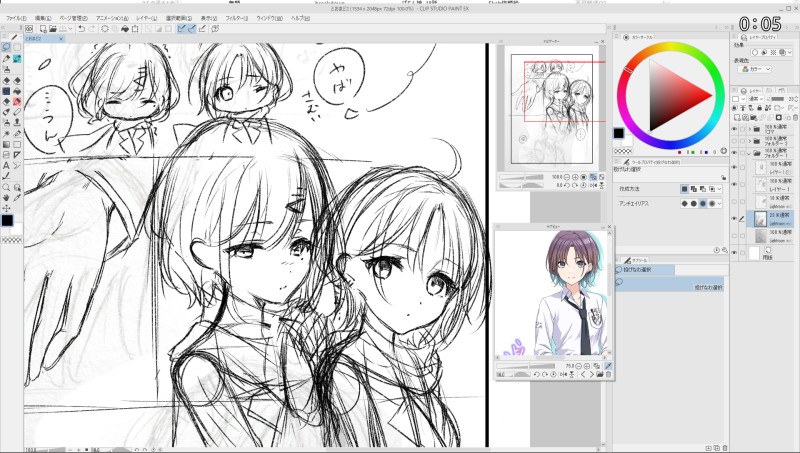The image size is (800, 453).
Task: Open the 作成方法 creation method dropdown arrow
Action: [720, 189]
